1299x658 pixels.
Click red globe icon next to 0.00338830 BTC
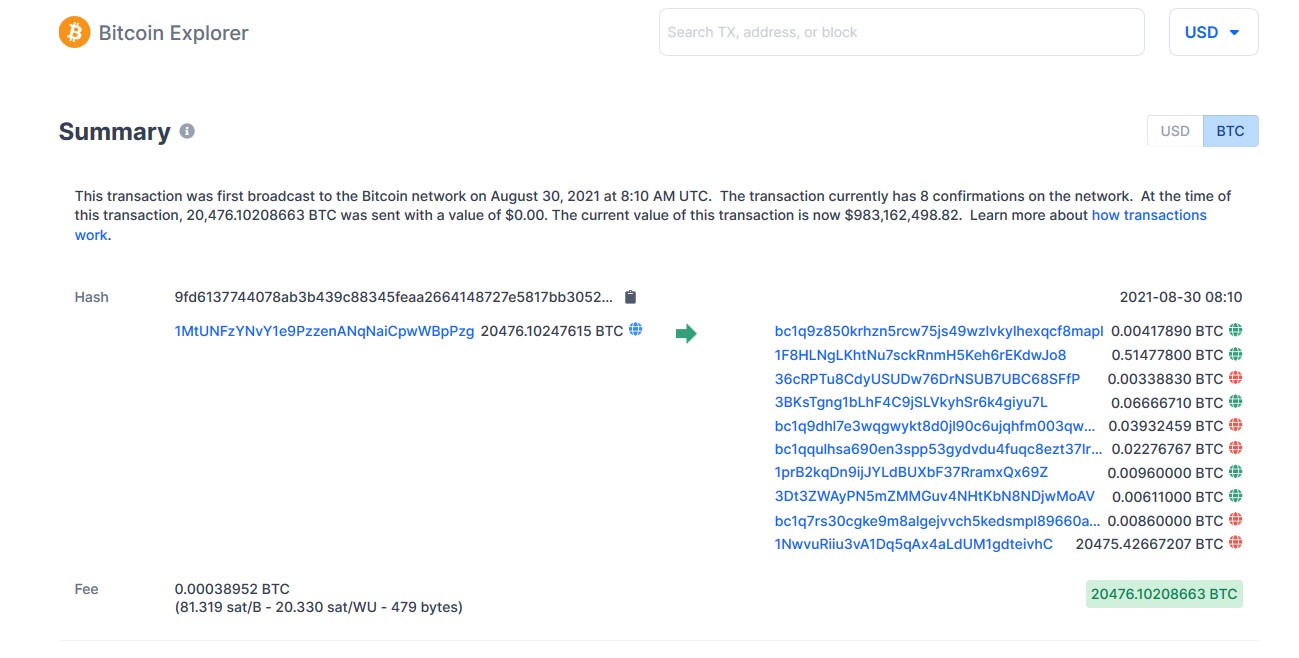coord(1235,378)
